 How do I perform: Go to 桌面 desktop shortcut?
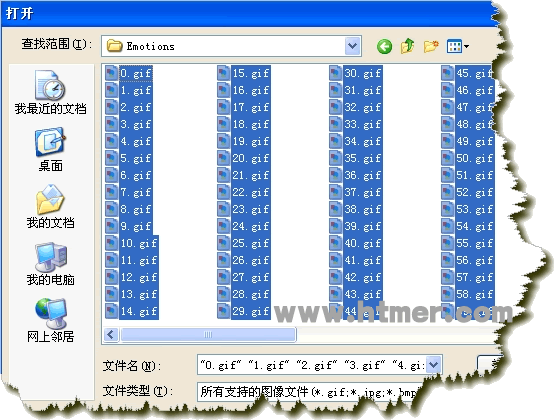point(50,149)
